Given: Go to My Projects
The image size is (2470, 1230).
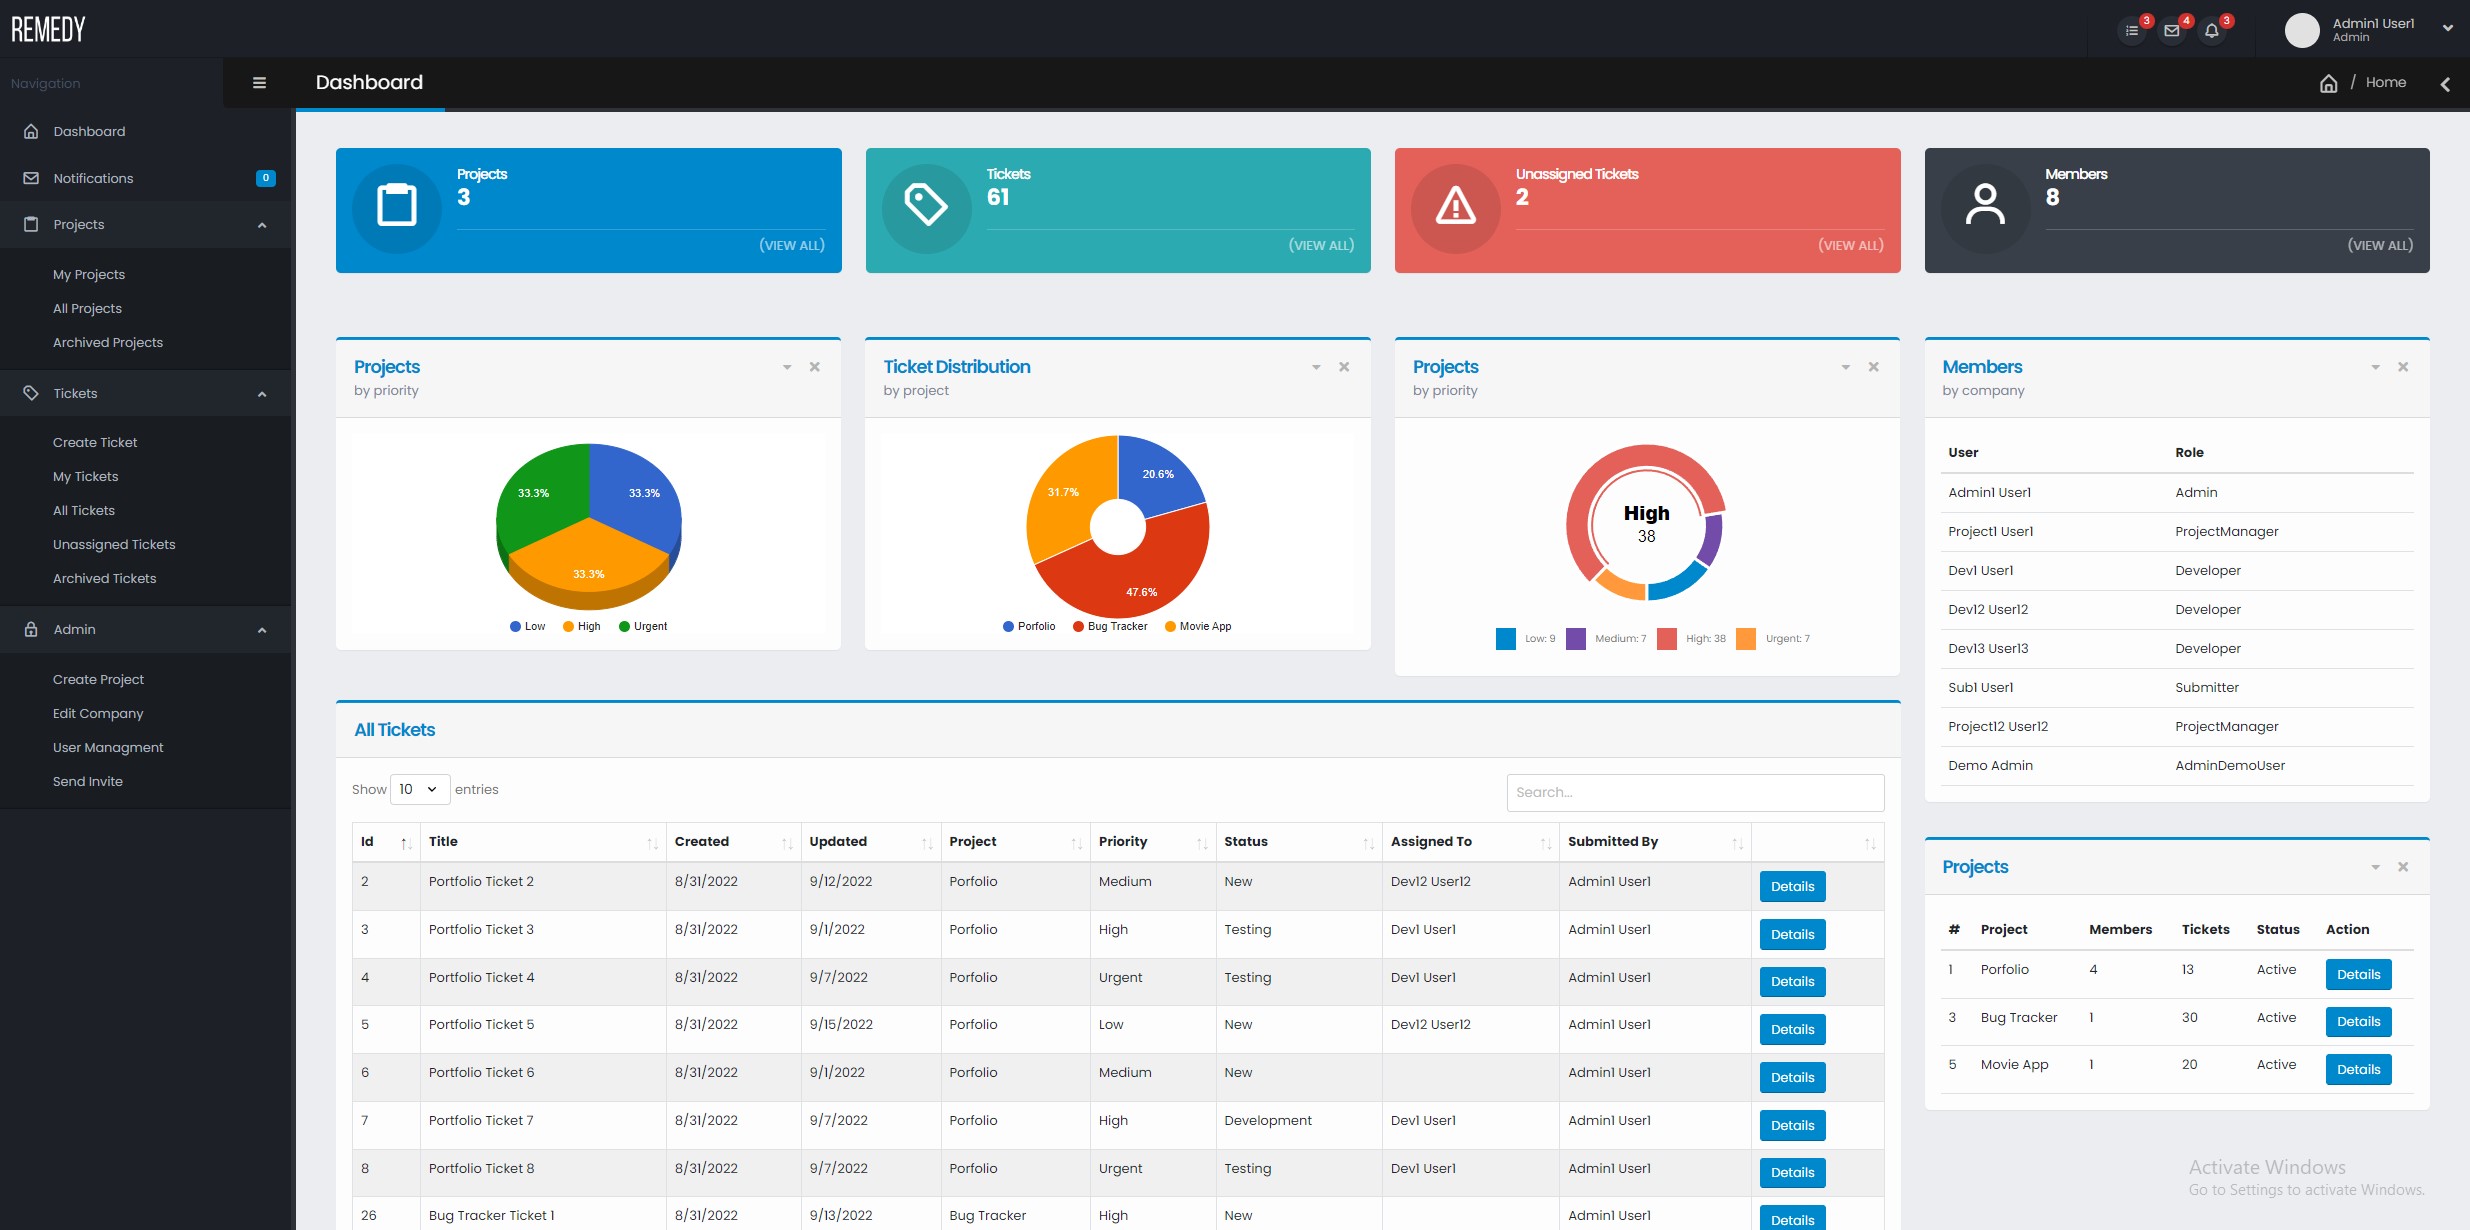Looking at the screenshot, I should pyautogui.click(x=89, y=275).
